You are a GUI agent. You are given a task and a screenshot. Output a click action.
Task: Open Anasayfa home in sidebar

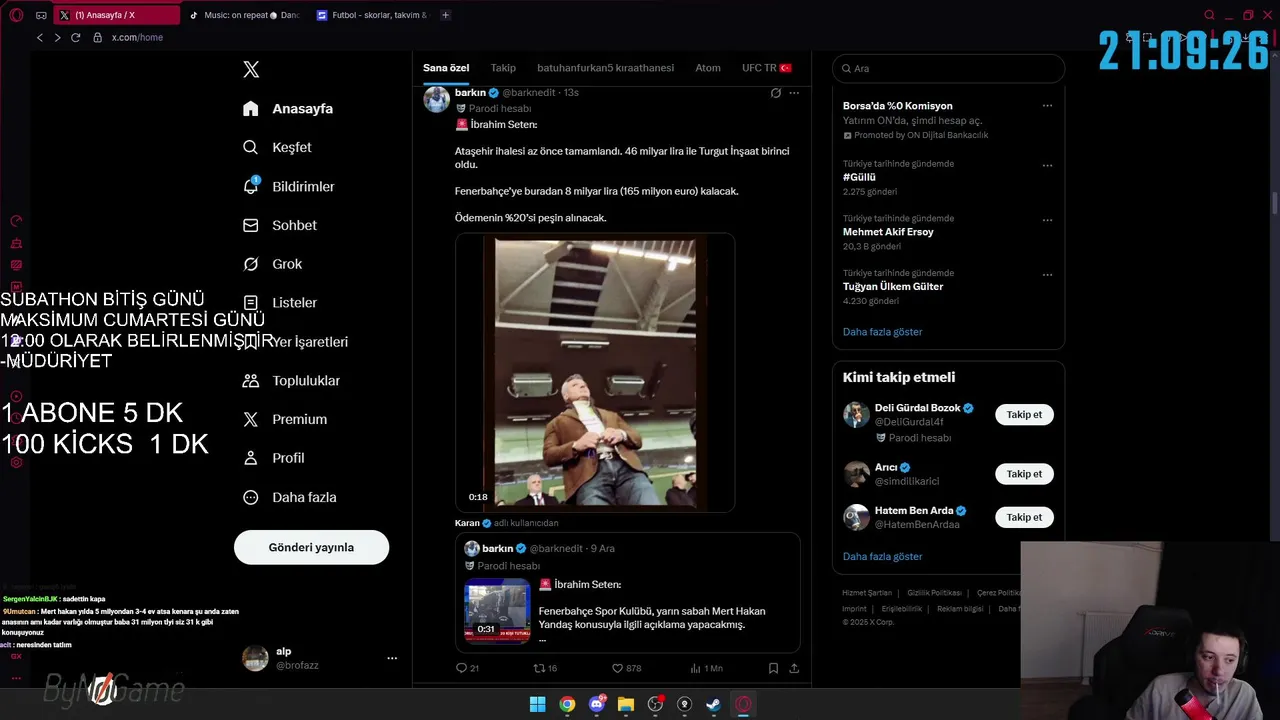click(x=288, y=108)
